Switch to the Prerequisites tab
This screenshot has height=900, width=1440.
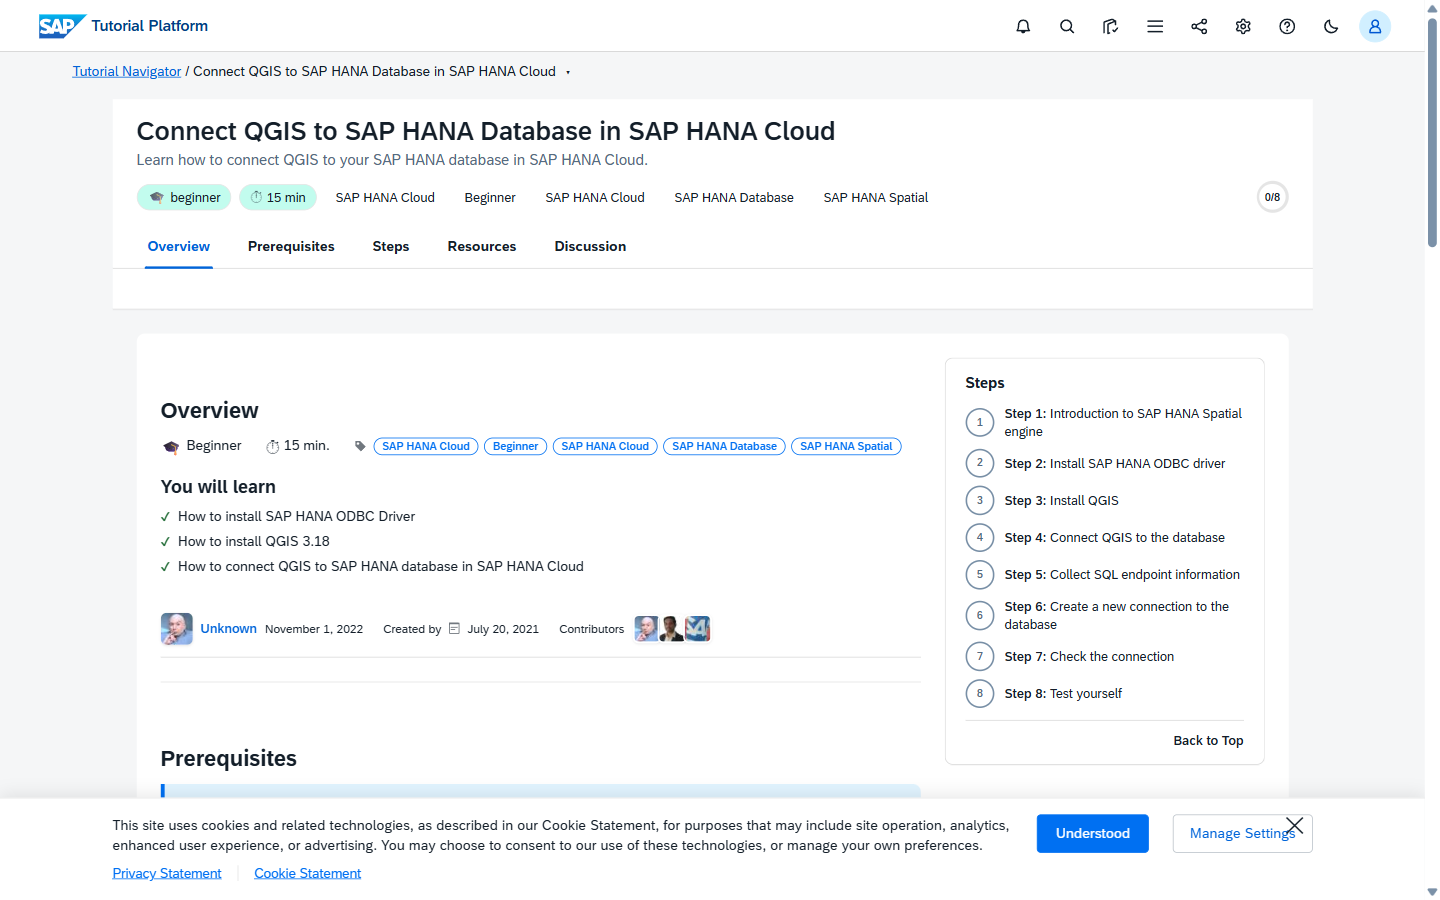[291, 246]
